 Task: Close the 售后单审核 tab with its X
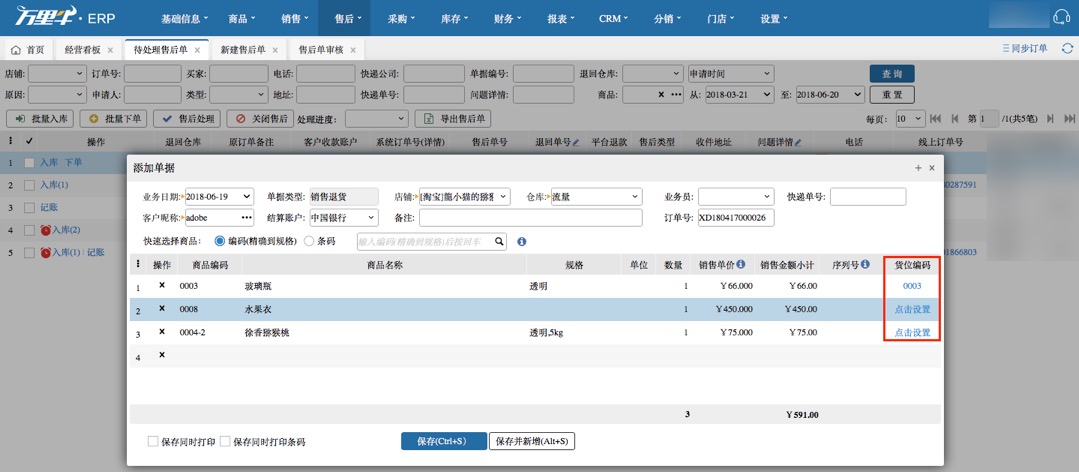[353, 50]
